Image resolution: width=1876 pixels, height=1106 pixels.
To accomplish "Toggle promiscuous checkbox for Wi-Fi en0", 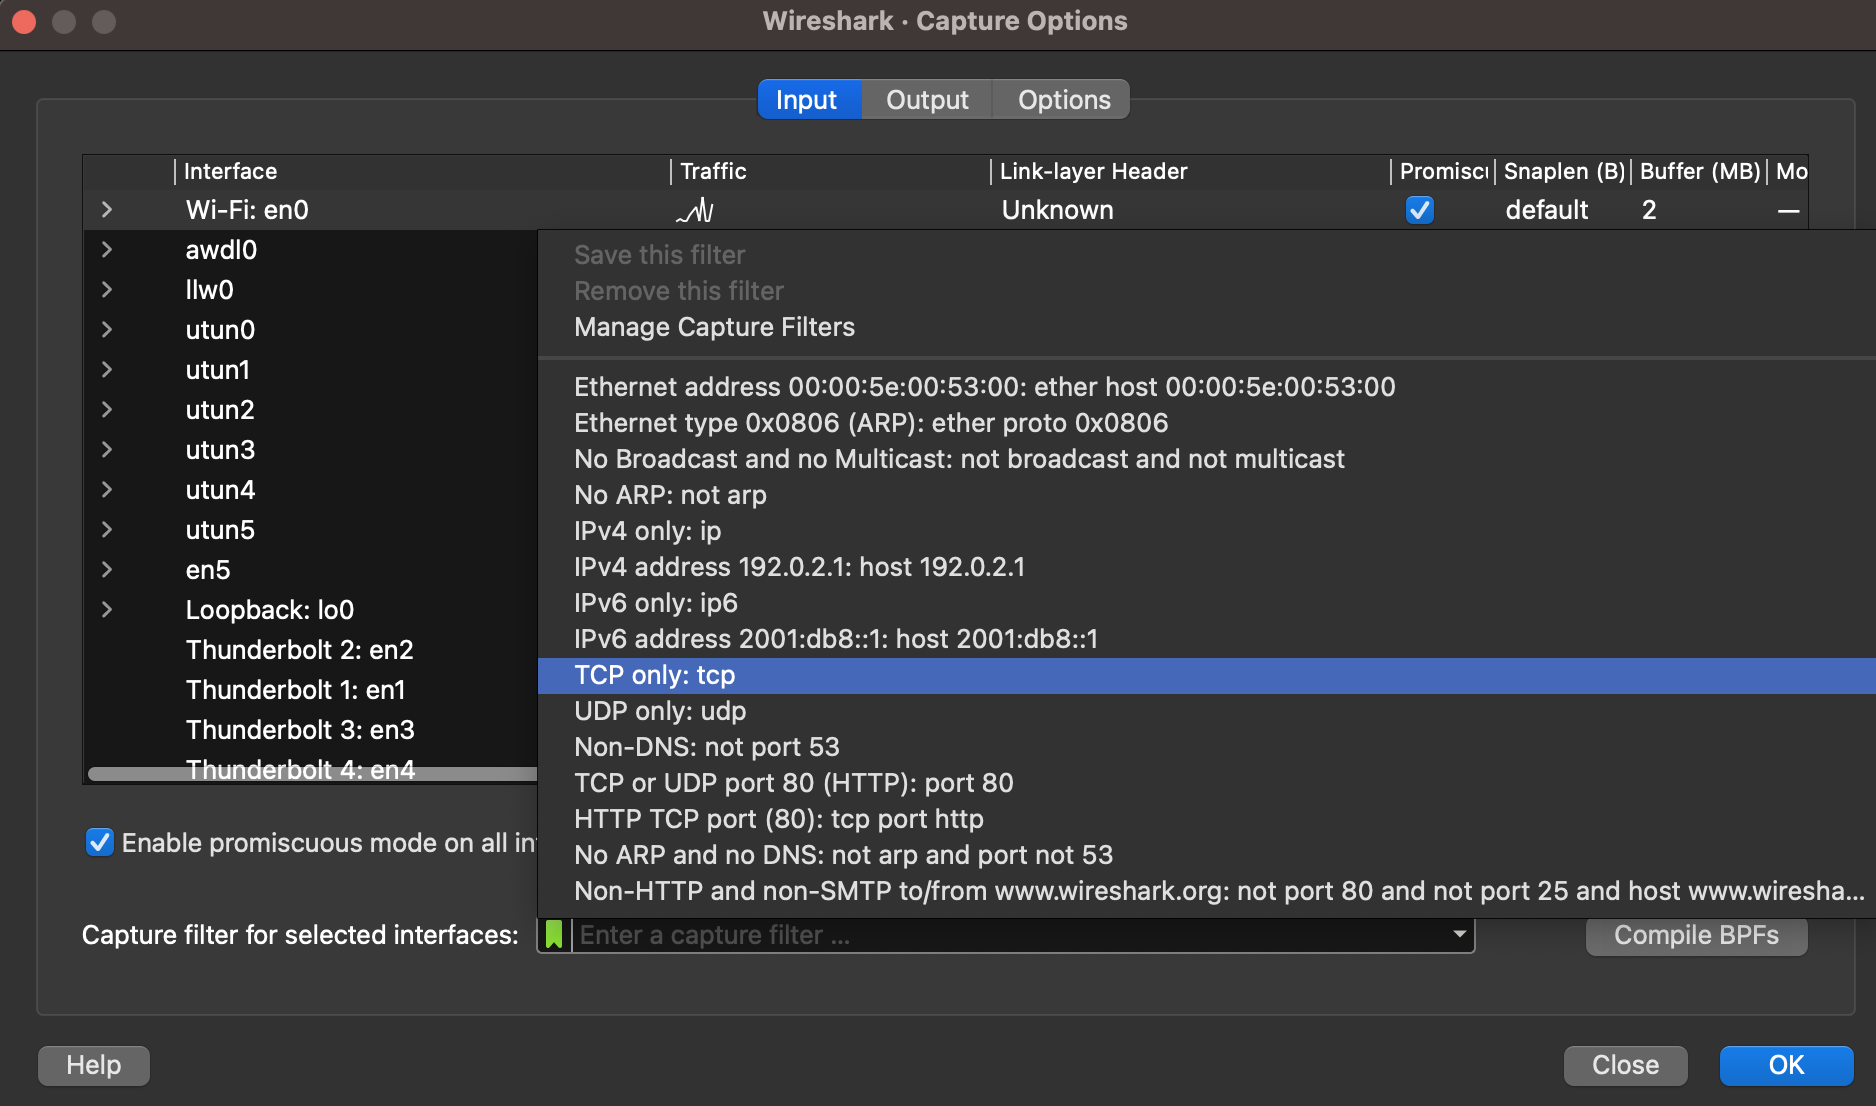I will coord(1419,210).
